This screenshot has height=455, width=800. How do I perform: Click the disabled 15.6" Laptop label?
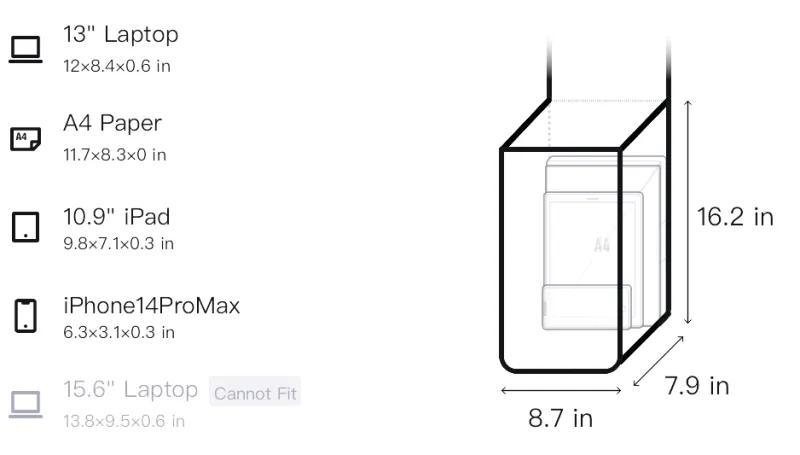tap(130, 389)
